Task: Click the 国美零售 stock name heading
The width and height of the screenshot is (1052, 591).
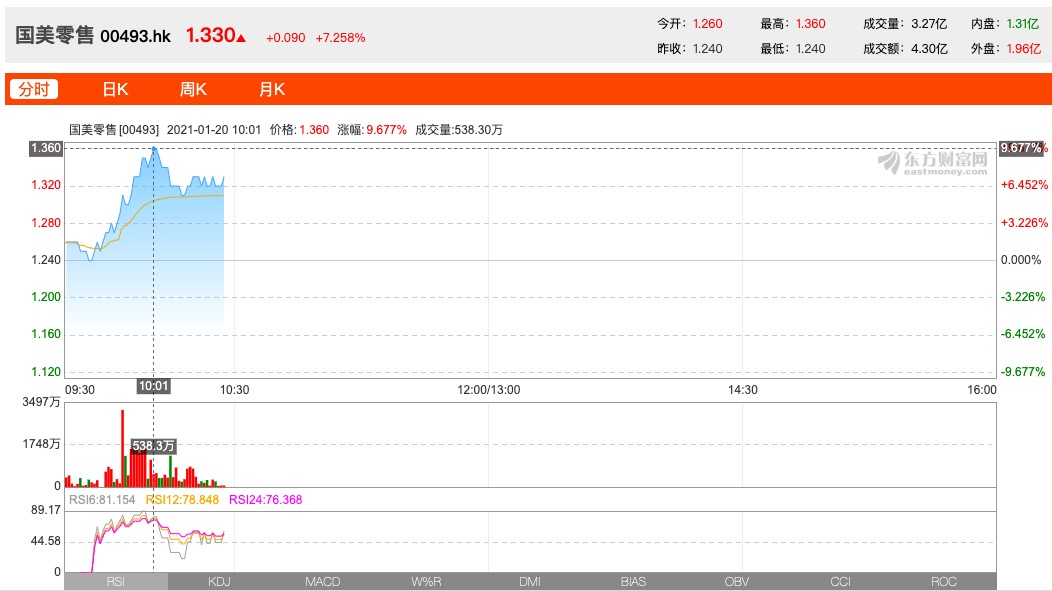Action: pos(54,35)
